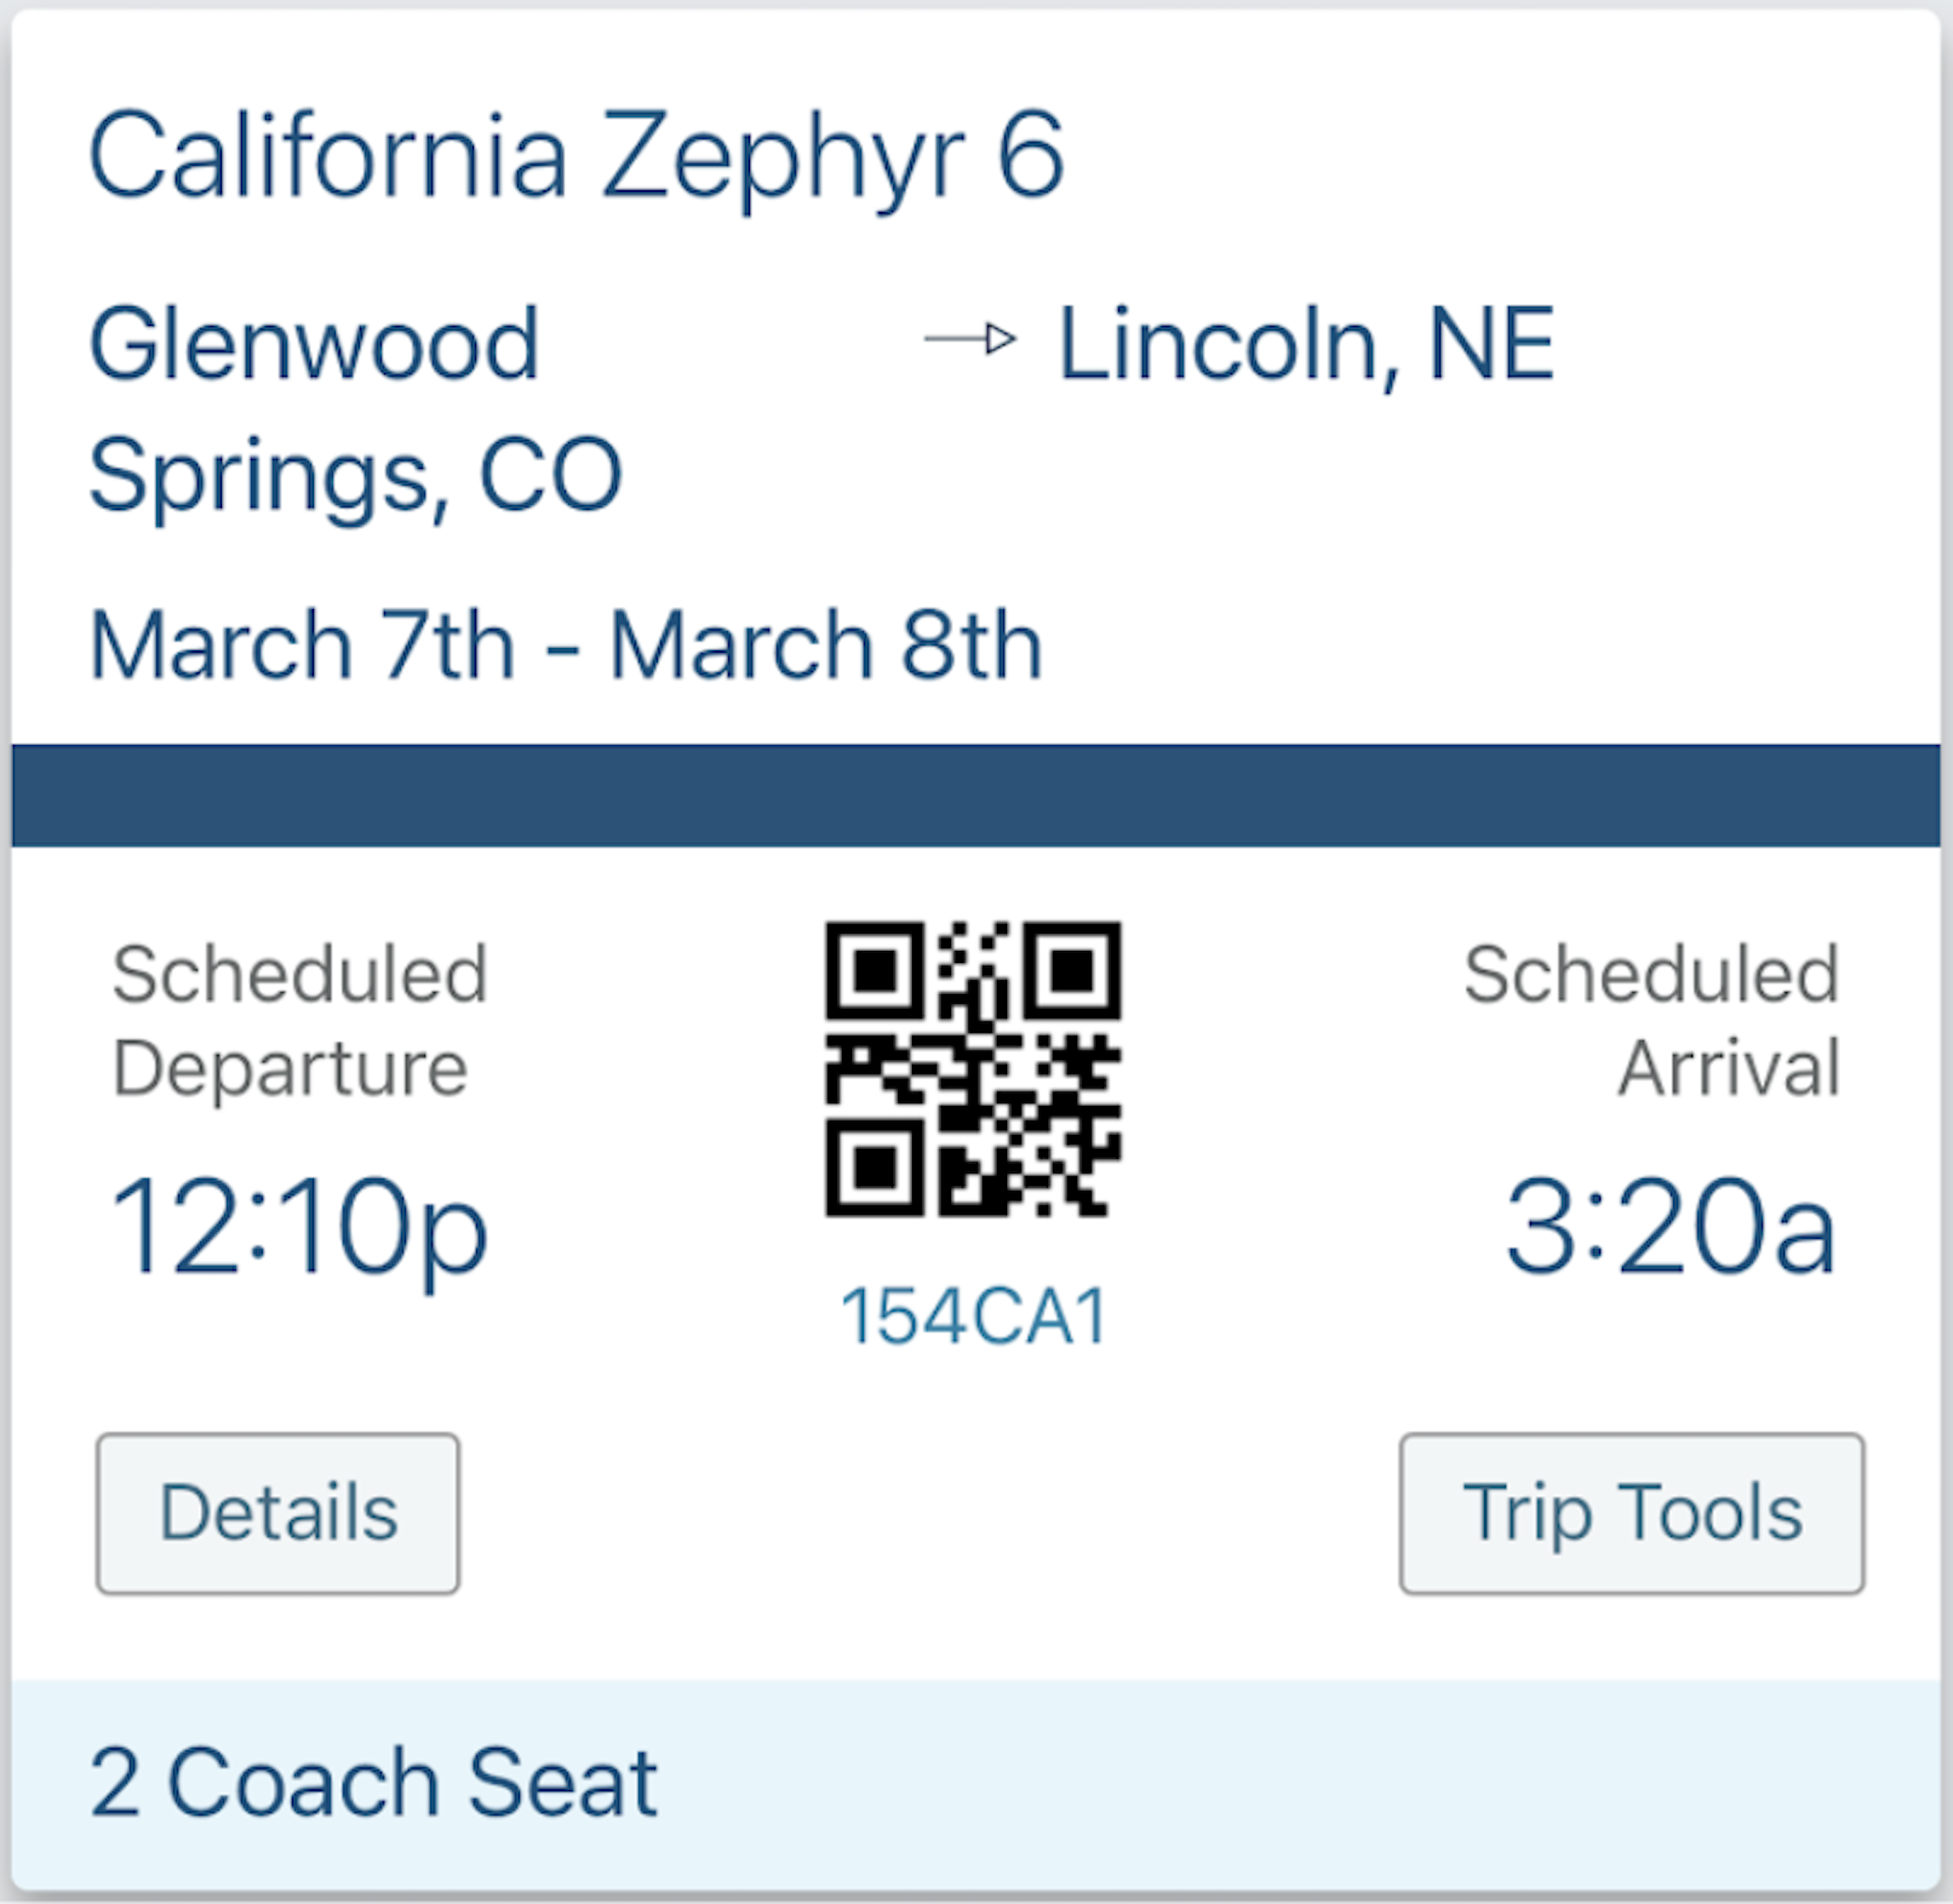
Task: Click the QR code's top-right finder square
Action: point(1072,970)
